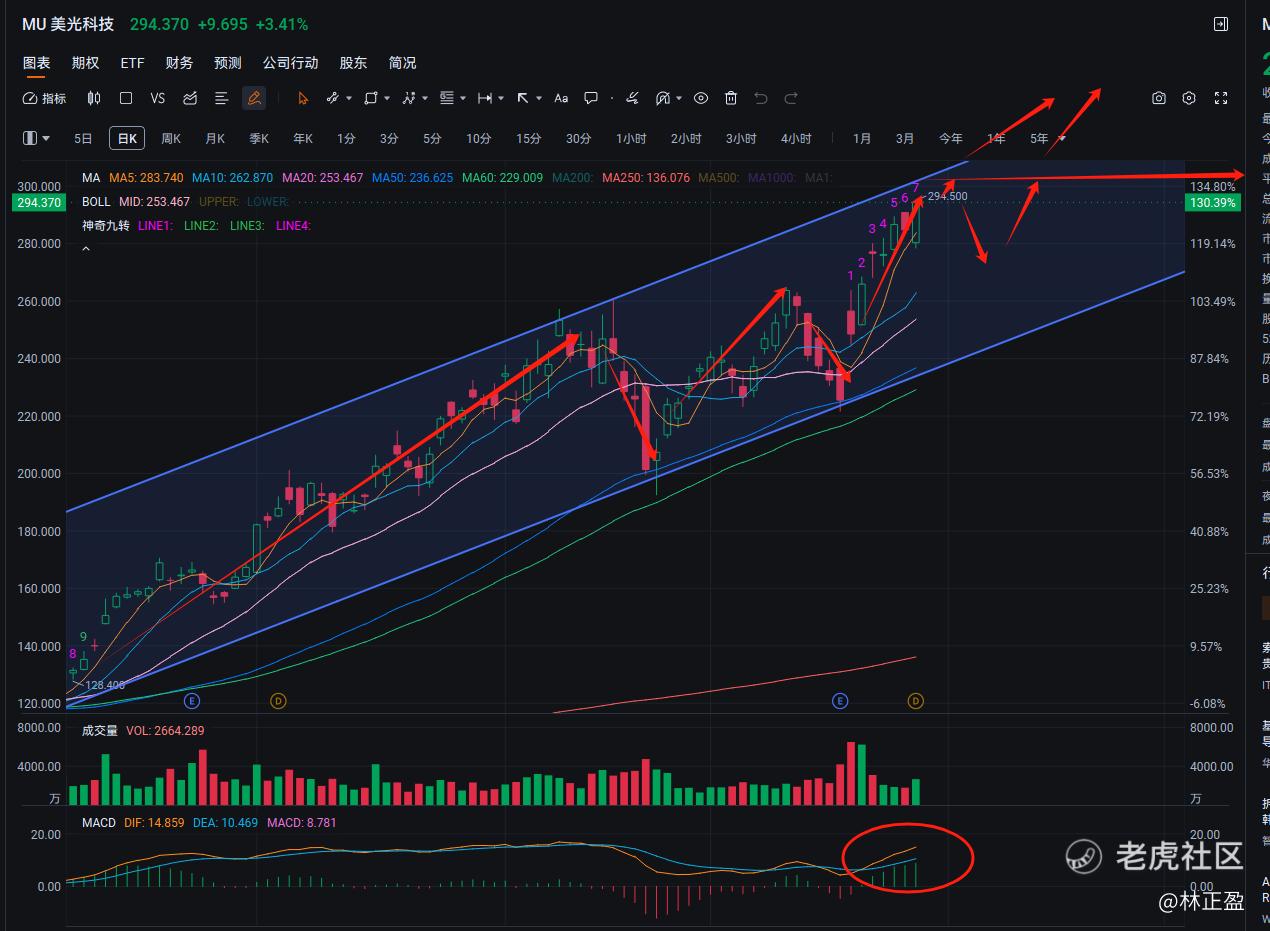This screenshot has height=931, width=1270.
Task: Select the candlestick chart type icon
Action: click(94, 98)
